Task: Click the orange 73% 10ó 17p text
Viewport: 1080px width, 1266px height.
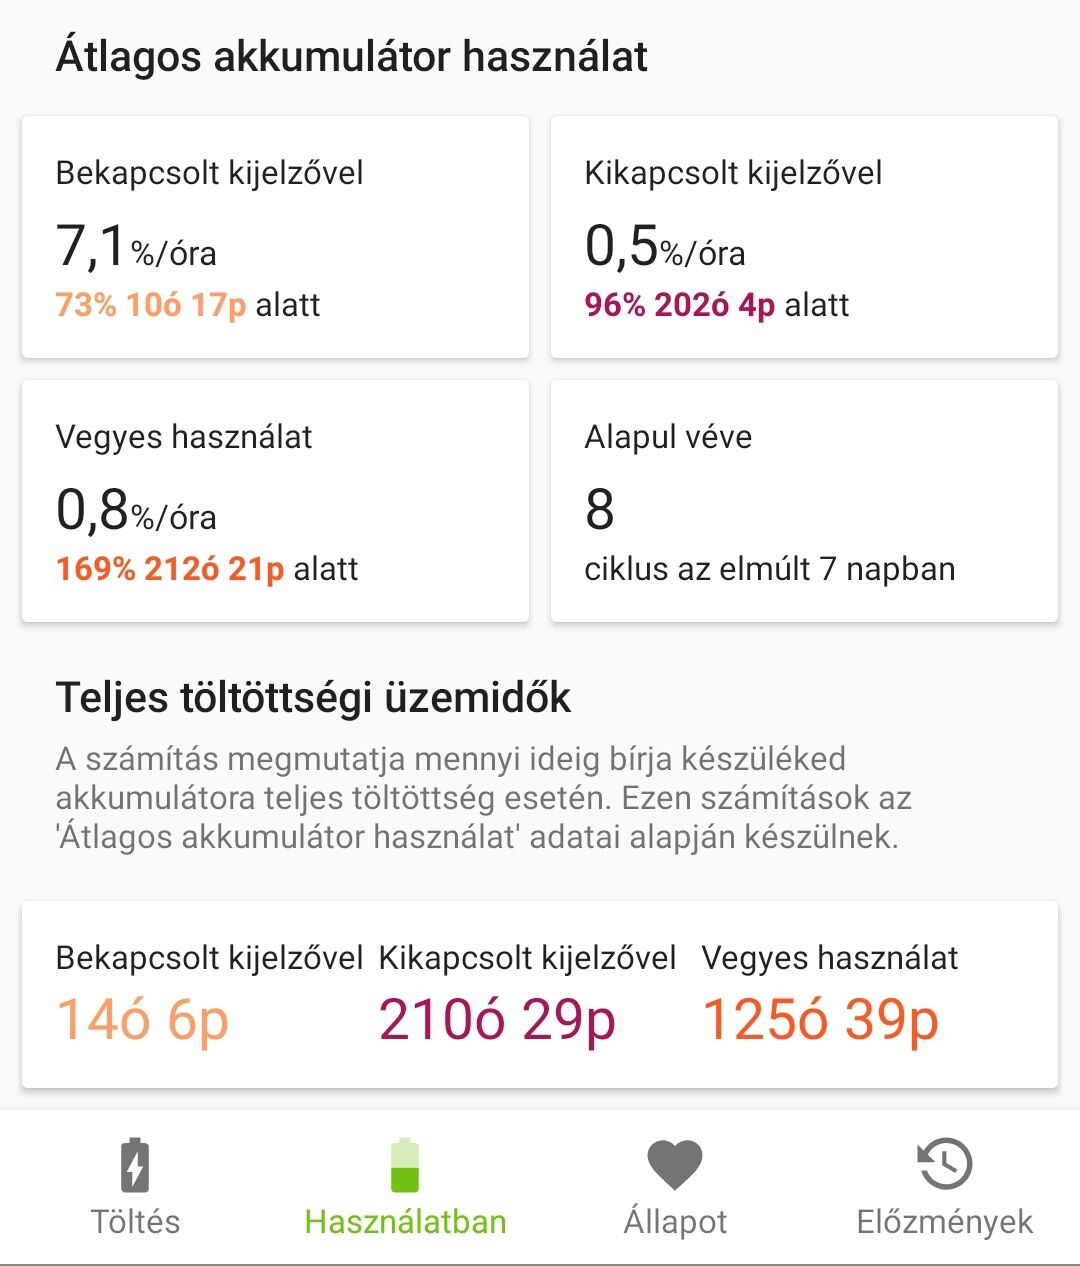Action: pyautogui.click(x=151, y=304)
